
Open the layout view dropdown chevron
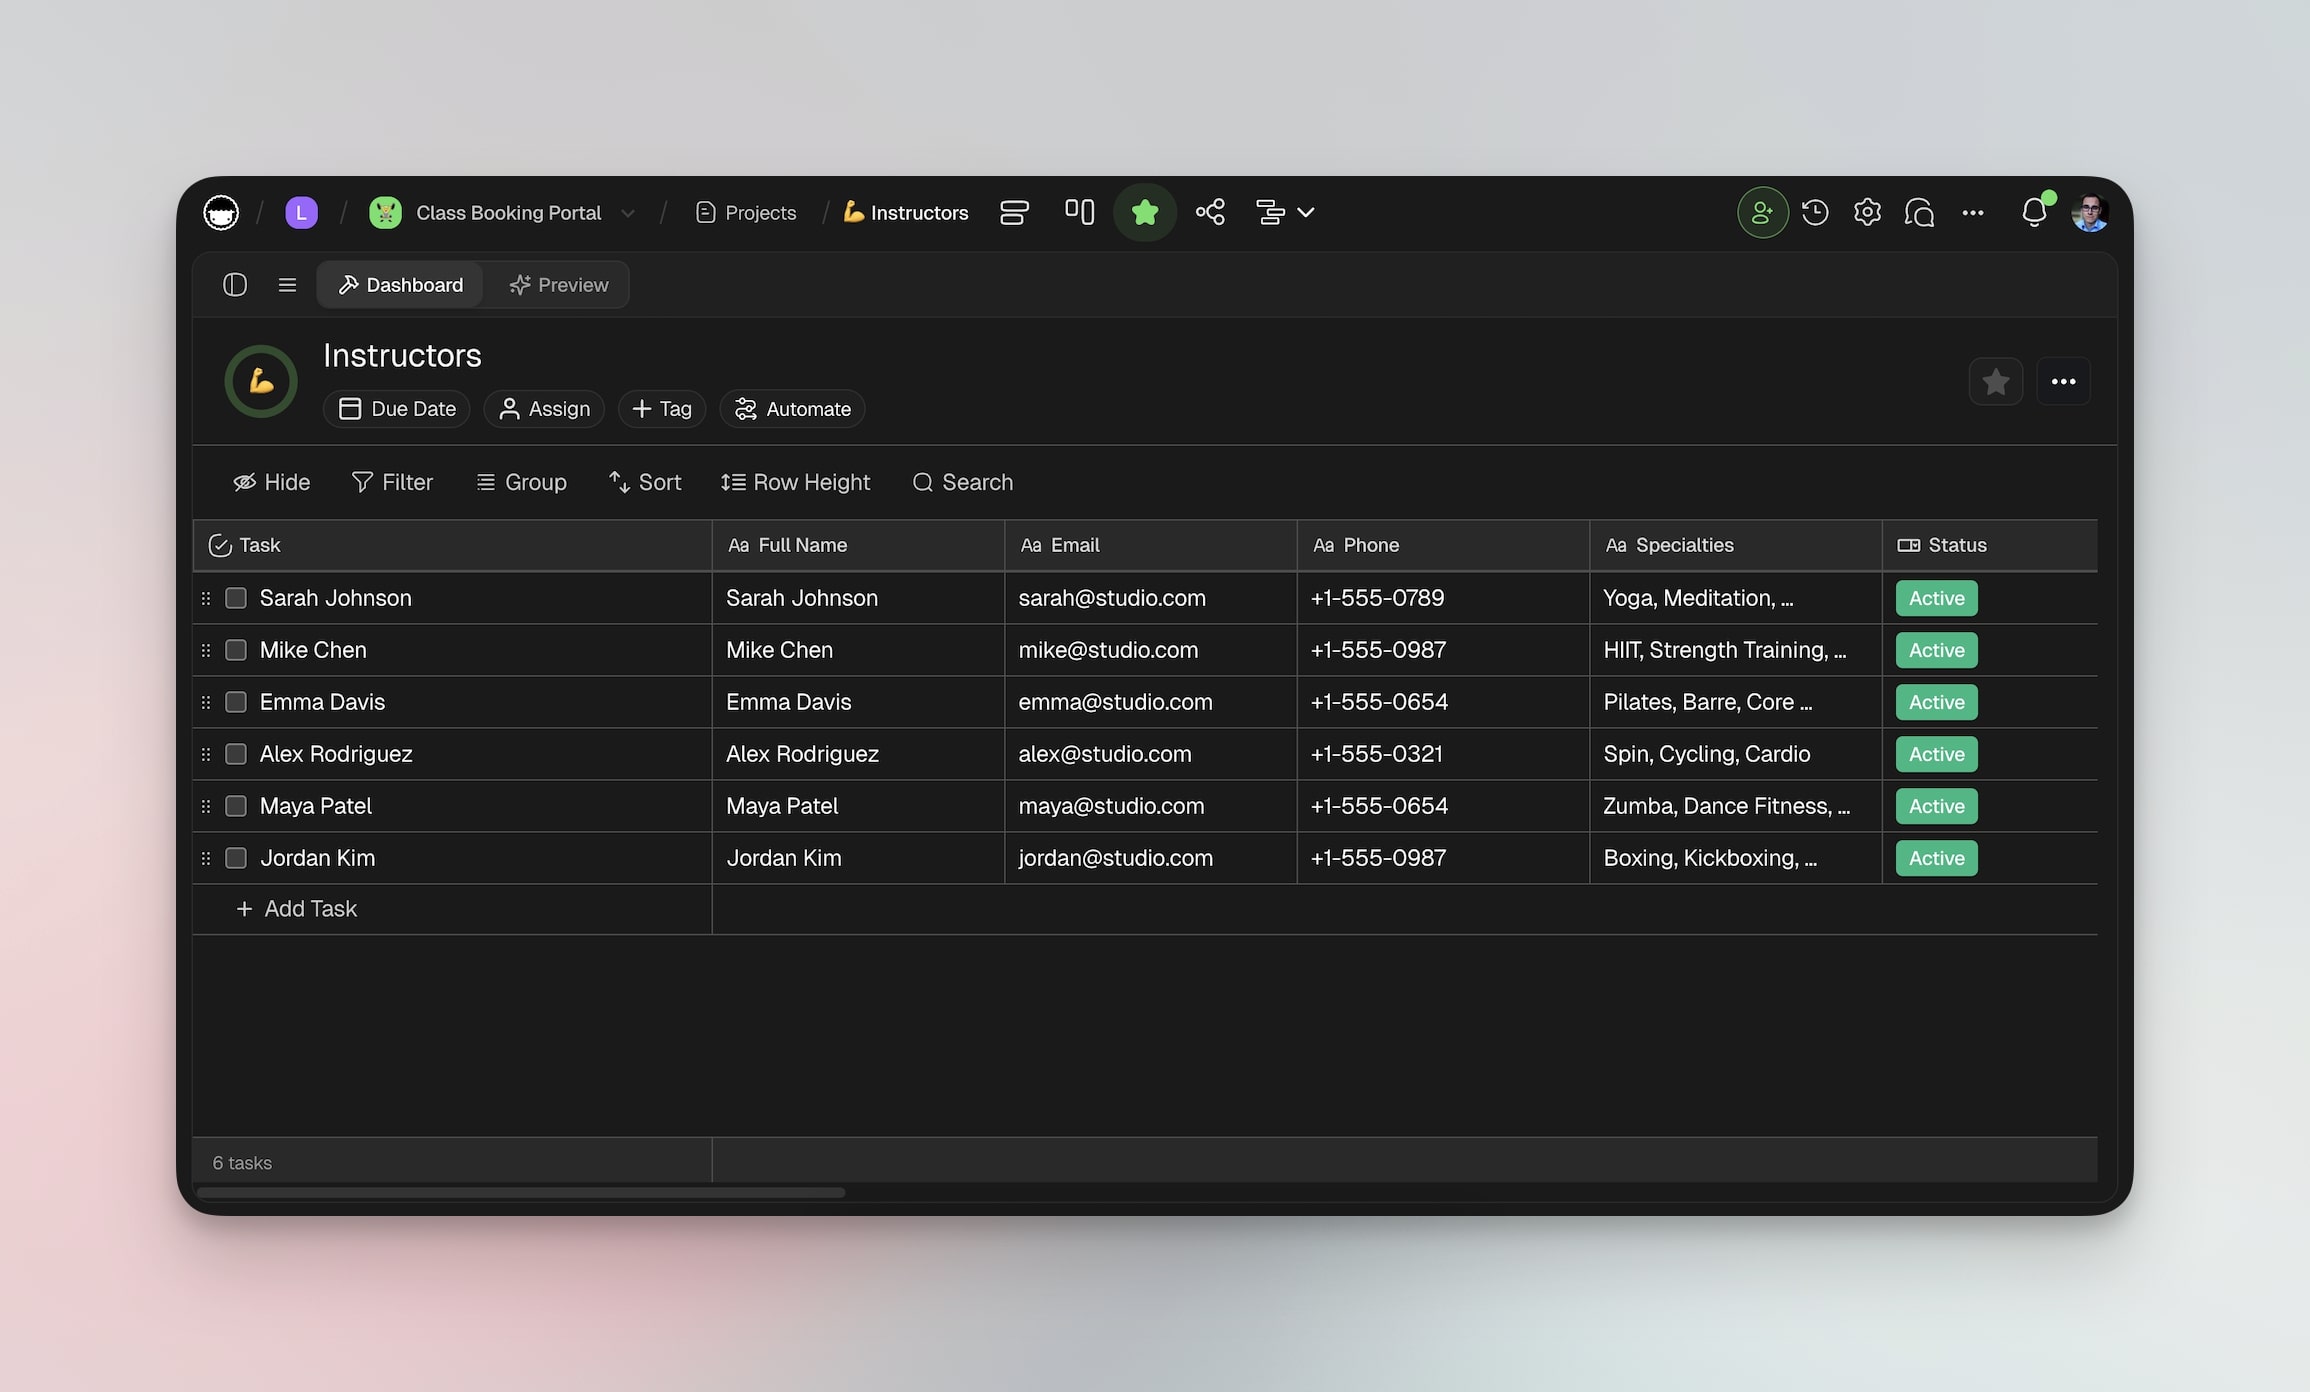(1307, 212)
